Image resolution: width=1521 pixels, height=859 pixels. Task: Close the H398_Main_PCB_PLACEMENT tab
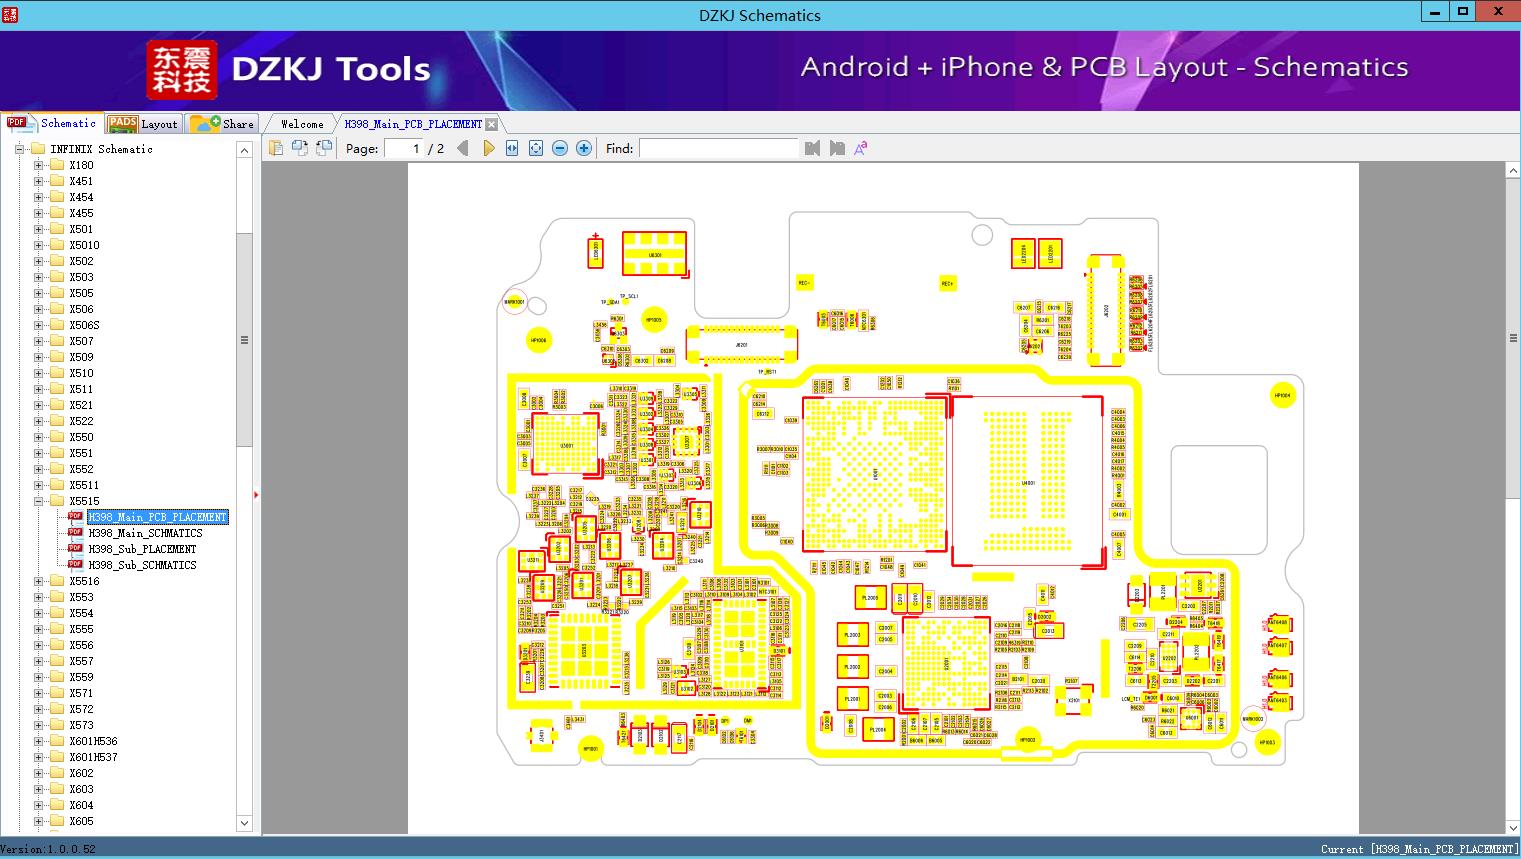[x=491, y=124]
